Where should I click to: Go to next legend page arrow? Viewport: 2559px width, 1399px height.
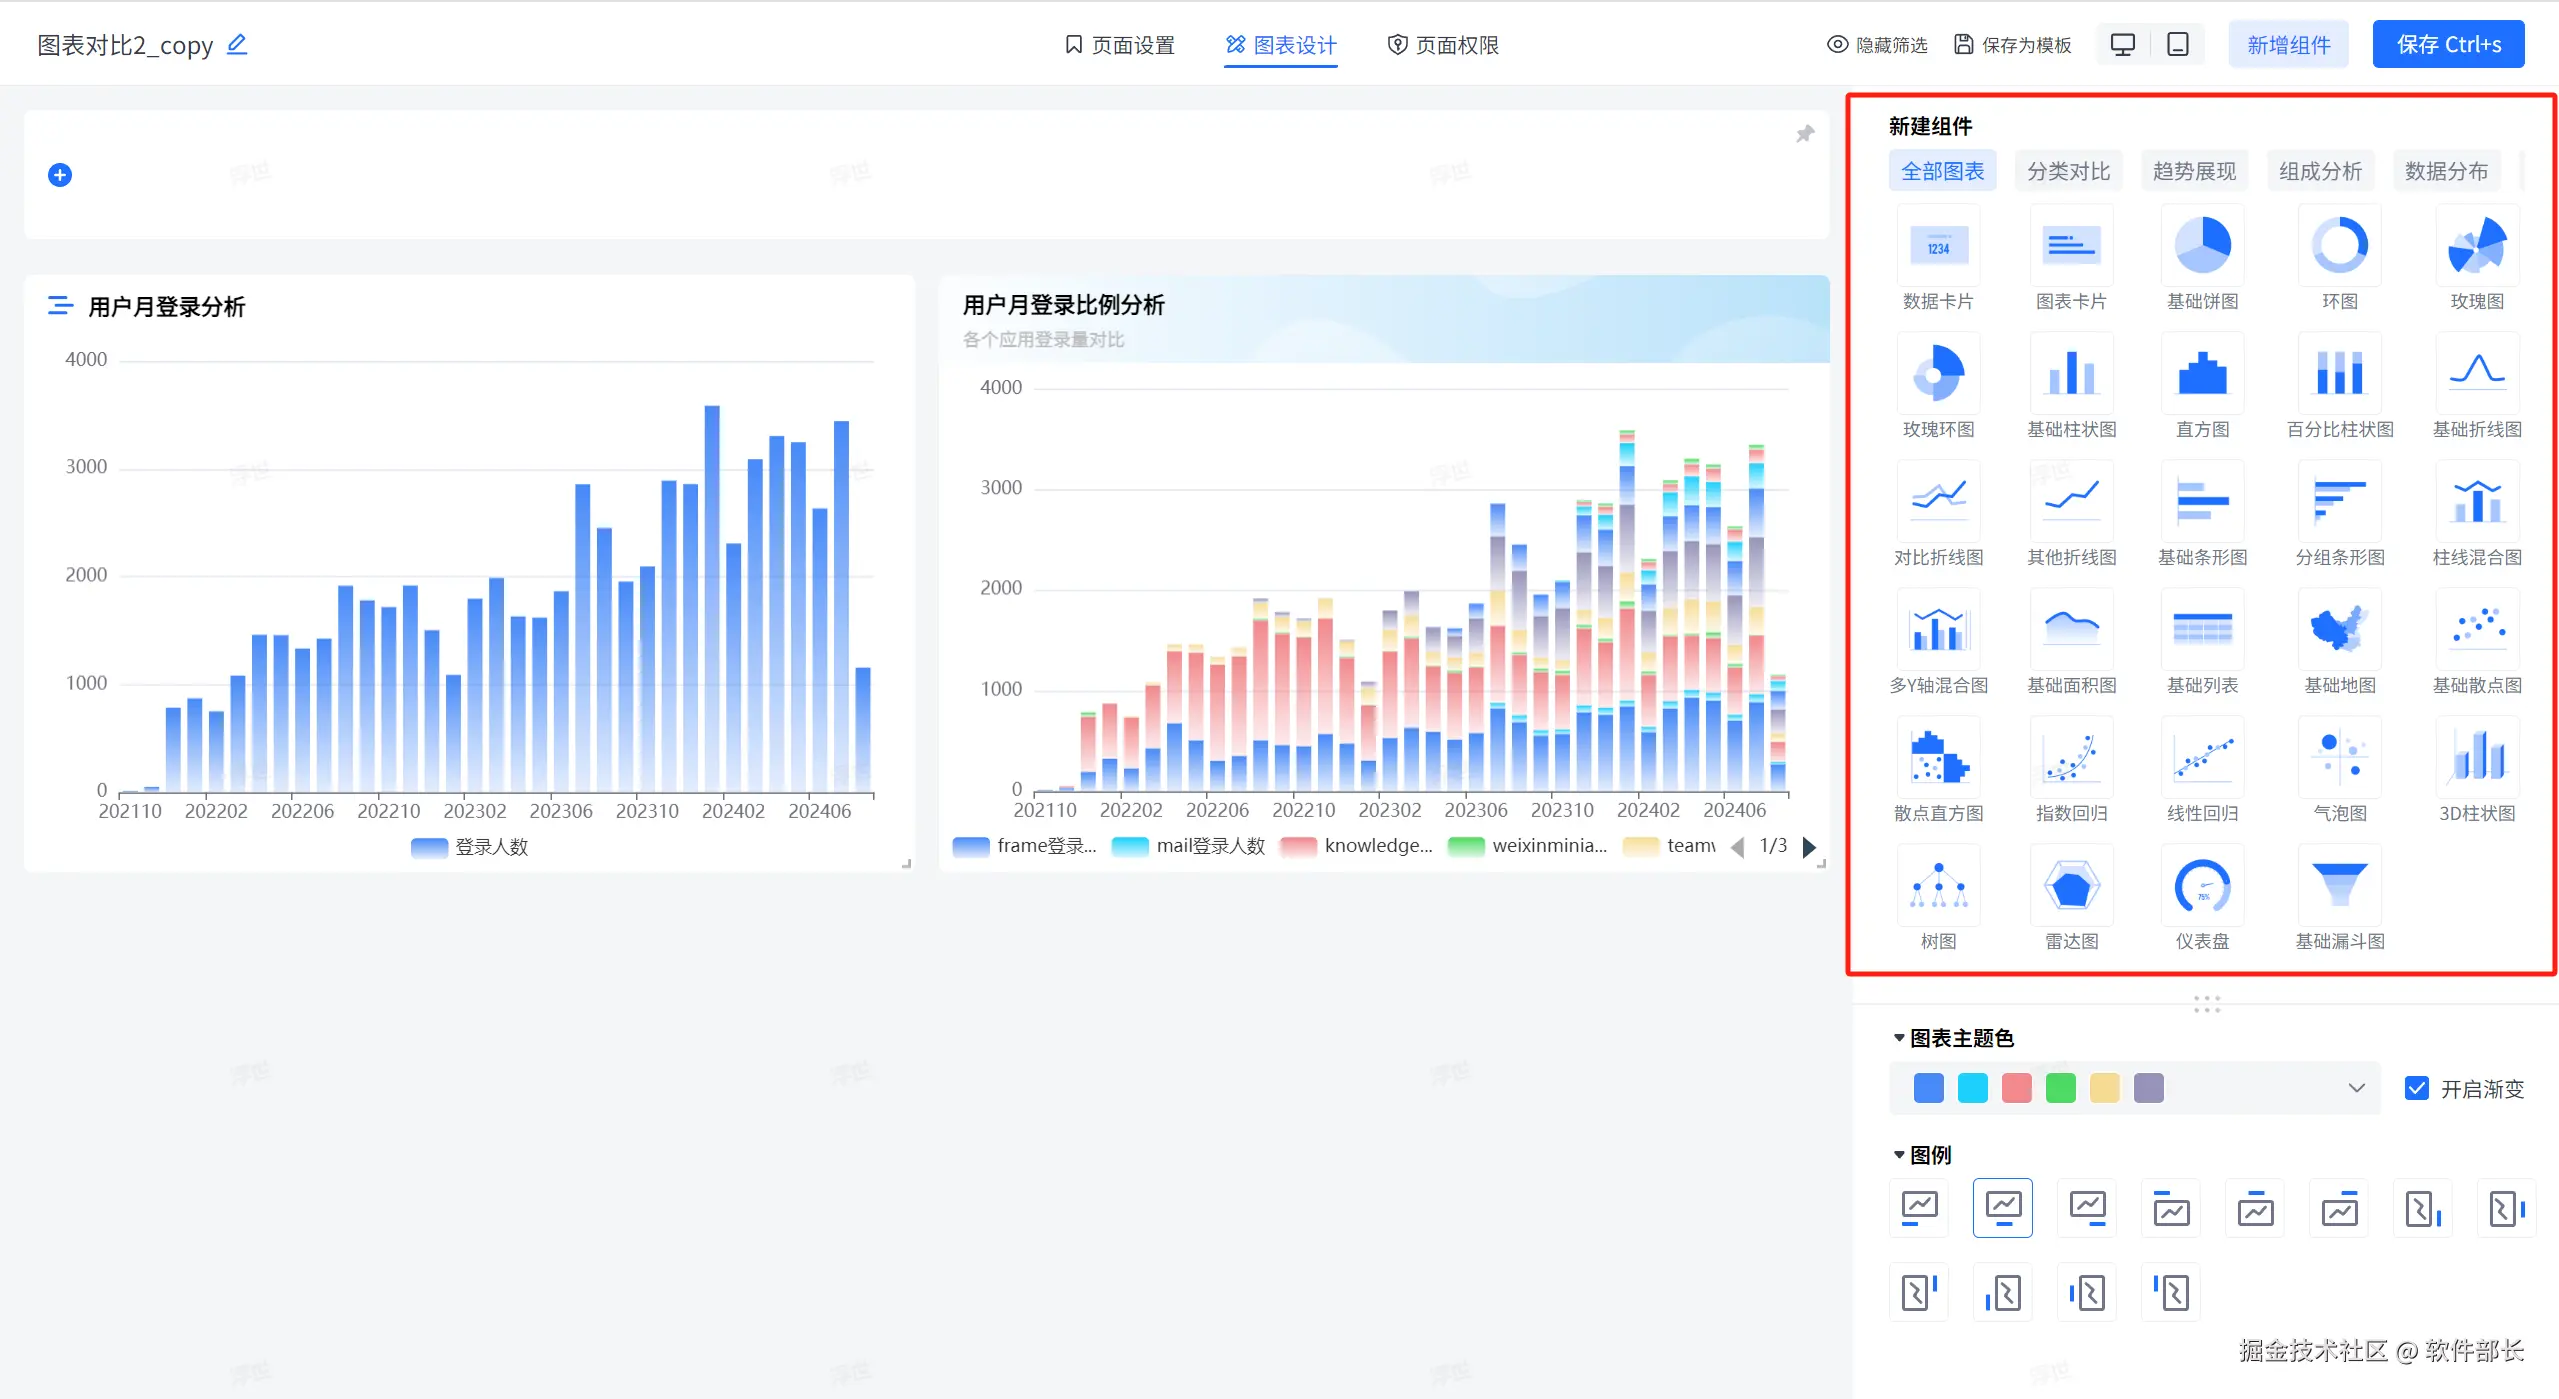[1809, 847]
